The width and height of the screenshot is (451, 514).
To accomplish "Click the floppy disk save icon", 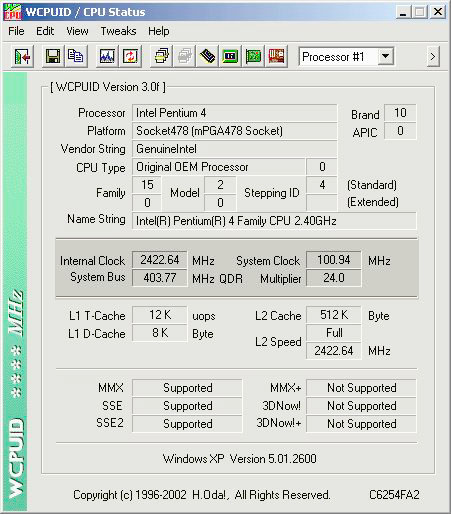I will [x=53, y=57].
